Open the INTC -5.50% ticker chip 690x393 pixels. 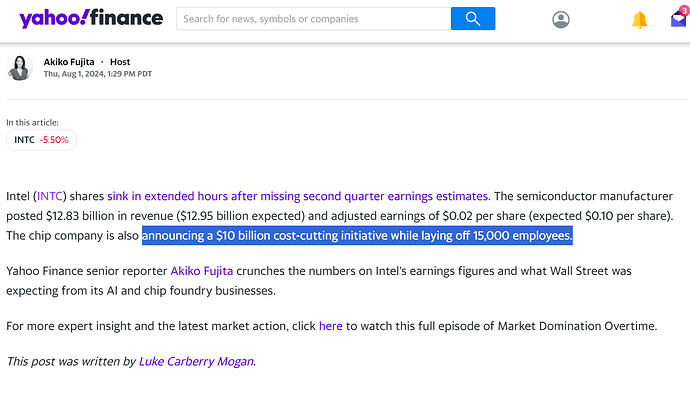(x=41, y=140)
